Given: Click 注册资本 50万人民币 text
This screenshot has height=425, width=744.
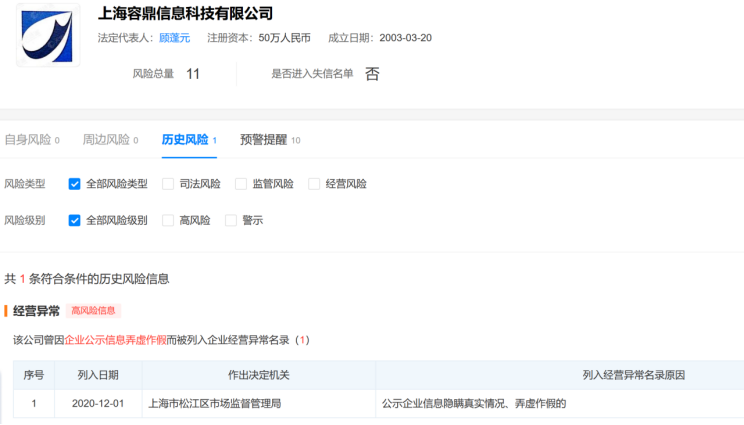Looking at the screenshot, I should point(259,38).
